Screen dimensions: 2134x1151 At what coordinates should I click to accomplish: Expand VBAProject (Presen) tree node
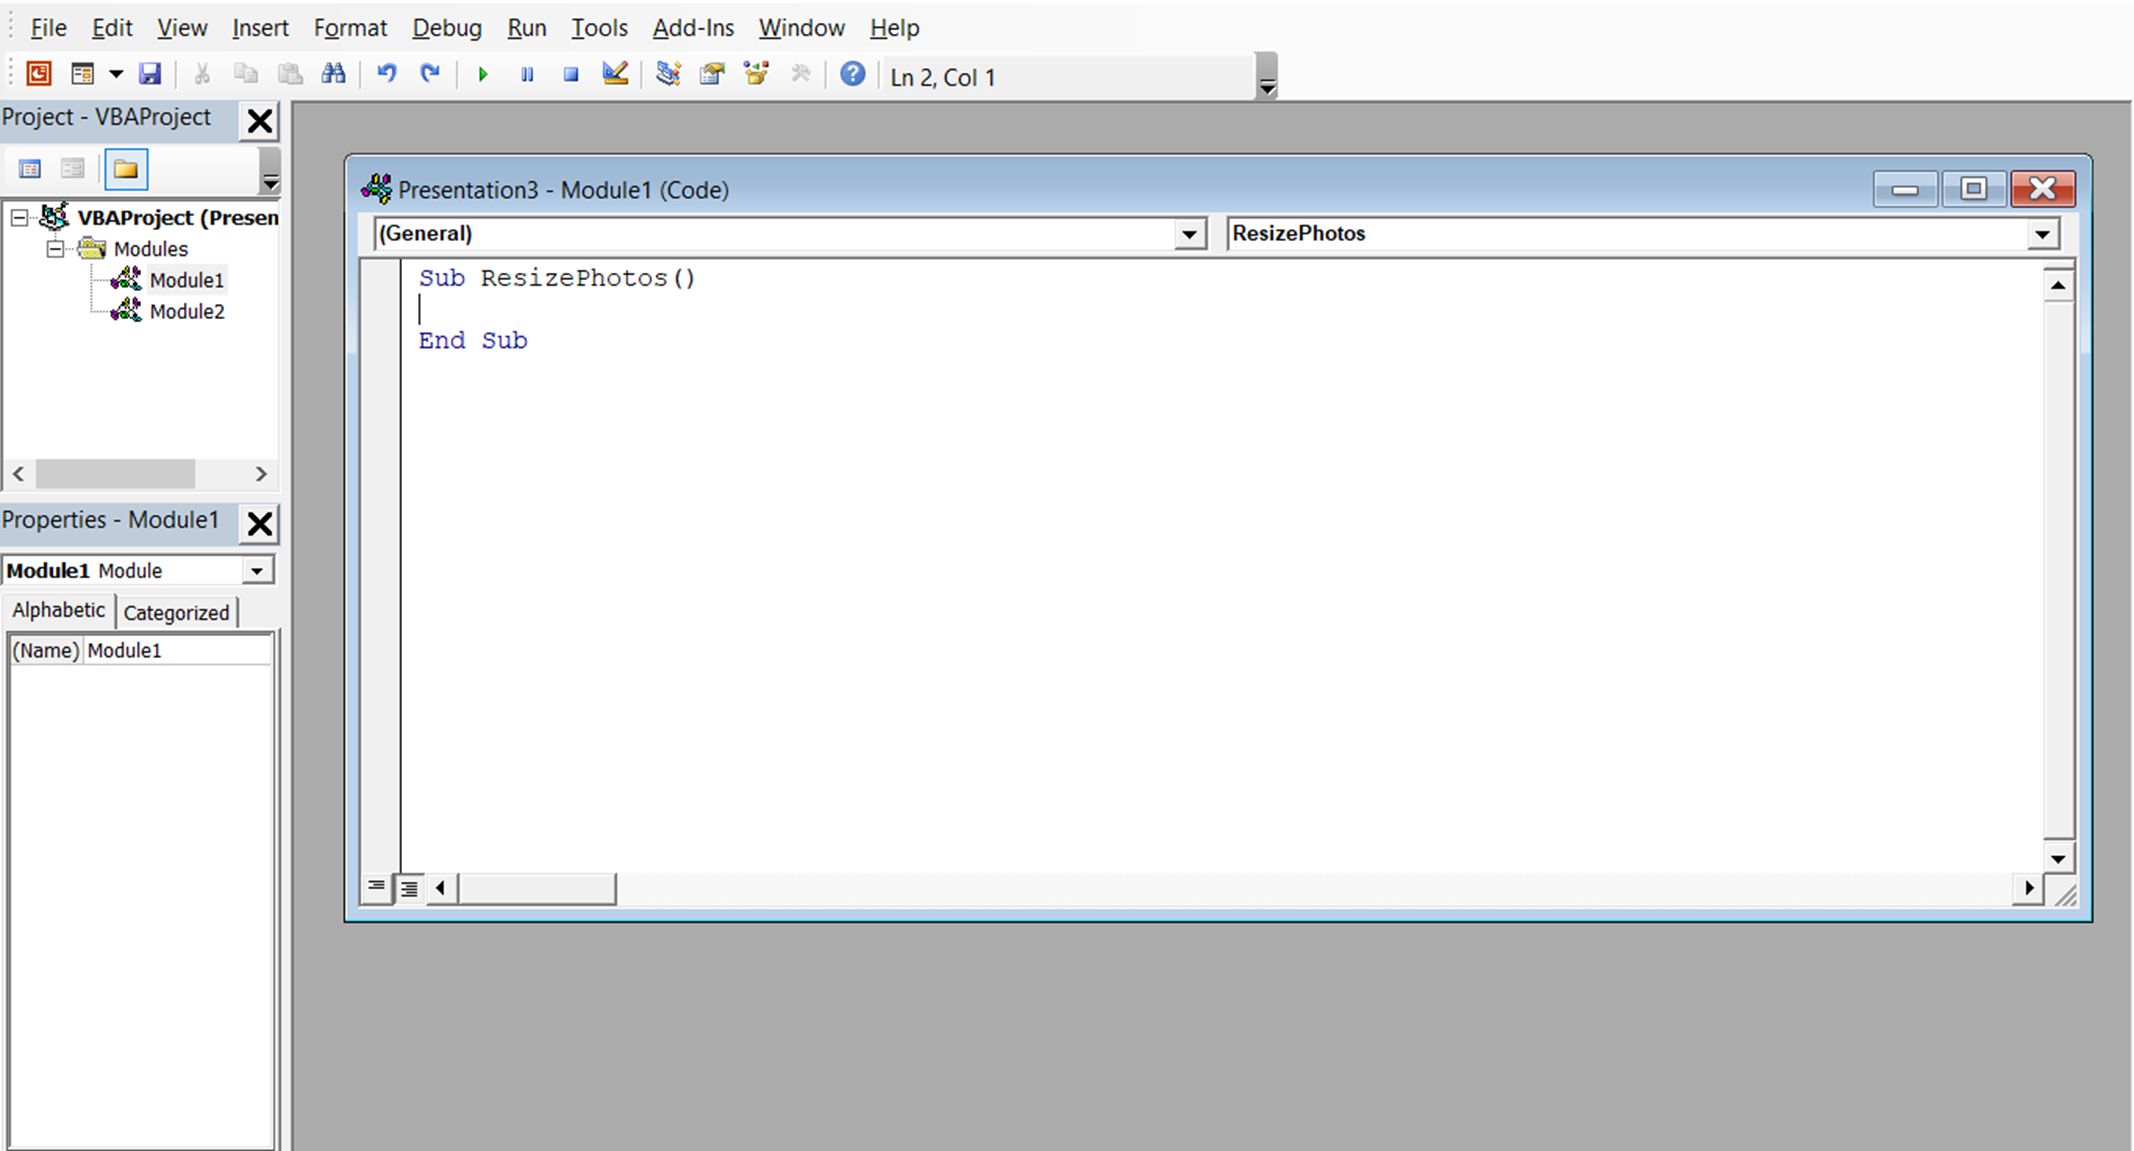click(18, 217)
